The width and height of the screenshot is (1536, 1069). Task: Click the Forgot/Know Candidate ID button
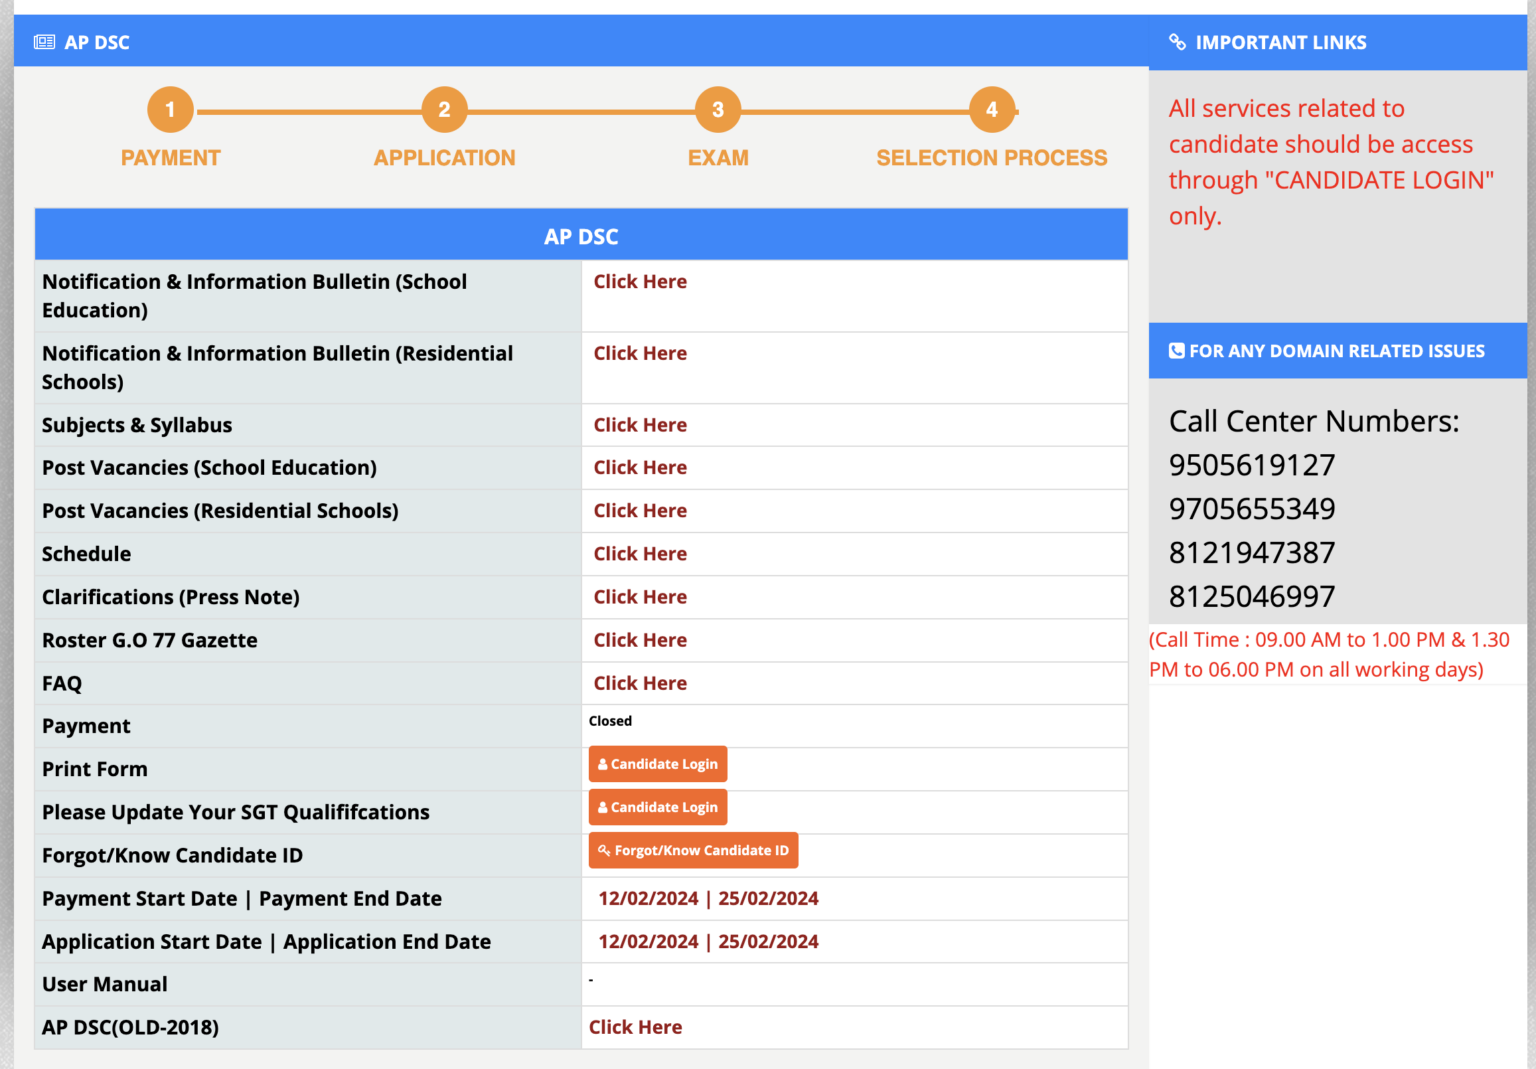(693, 850)
